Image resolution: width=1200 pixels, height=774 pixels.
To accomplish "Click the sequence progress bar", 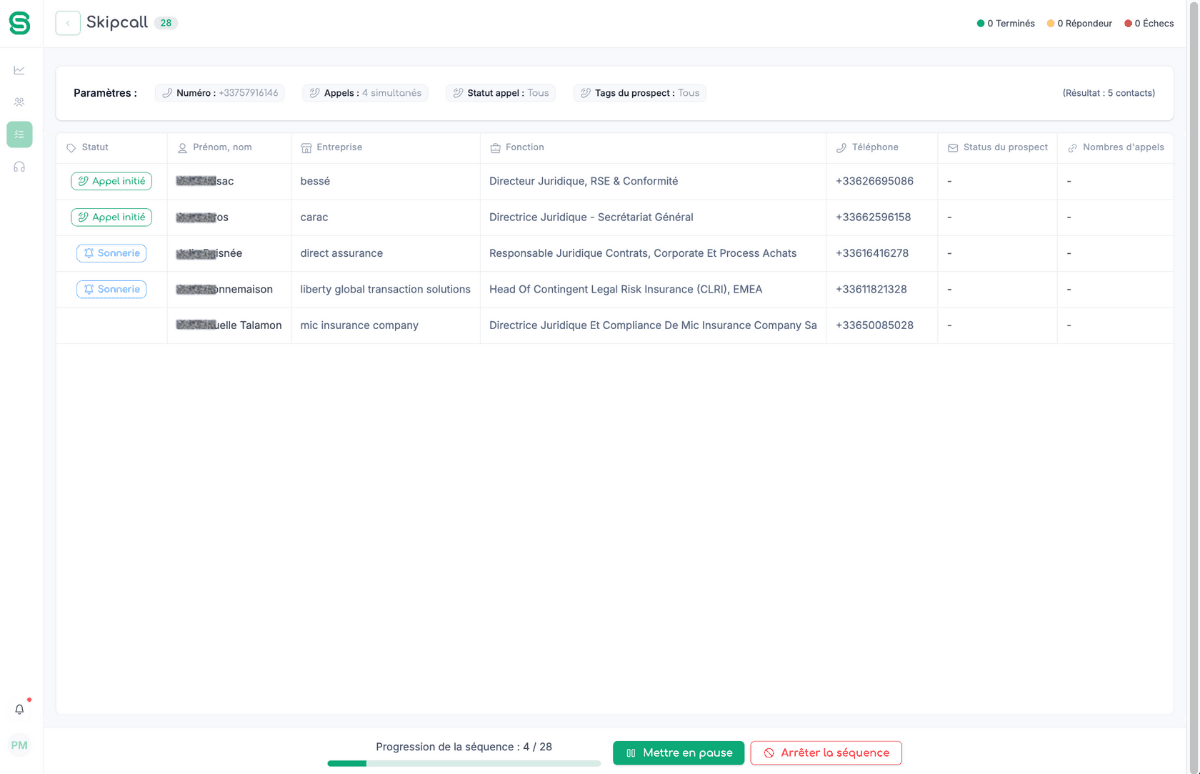I will (464, 763).
